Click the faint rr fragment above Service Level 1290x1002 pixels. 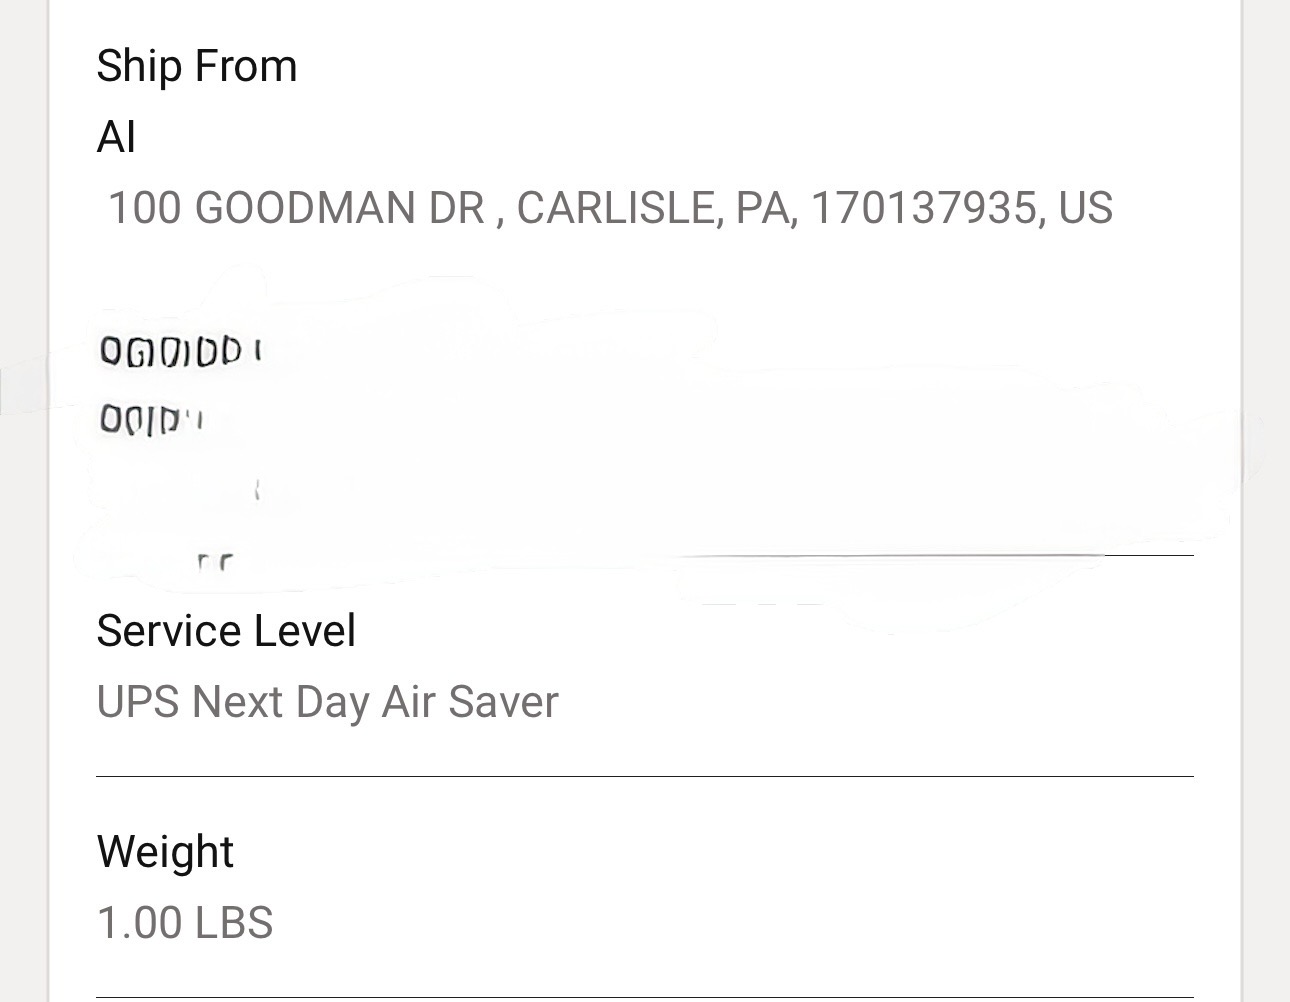[x=214, y=562]
